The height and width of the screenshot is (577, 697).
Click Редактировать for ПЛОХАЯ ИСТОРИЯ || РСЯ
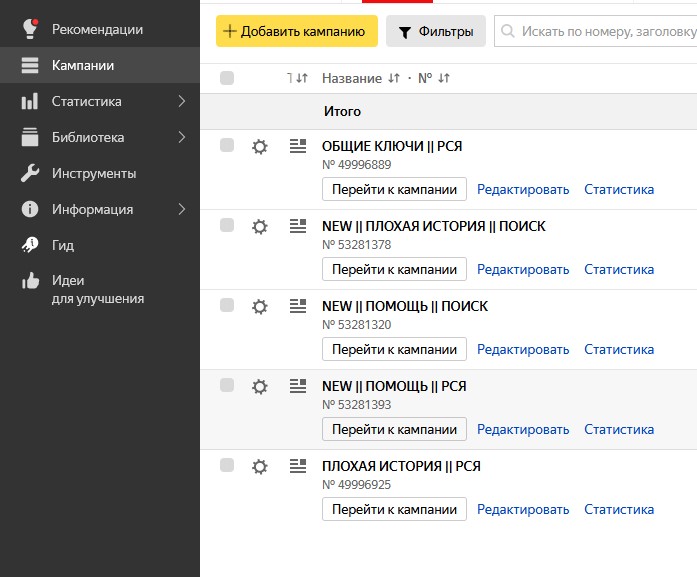[523, 510]
